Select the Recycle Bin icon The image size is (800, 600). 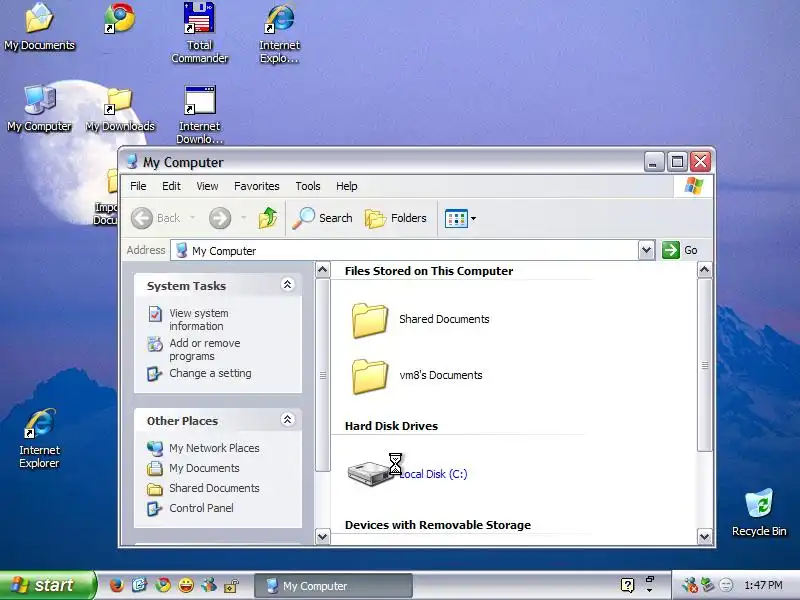click(759, 512)
